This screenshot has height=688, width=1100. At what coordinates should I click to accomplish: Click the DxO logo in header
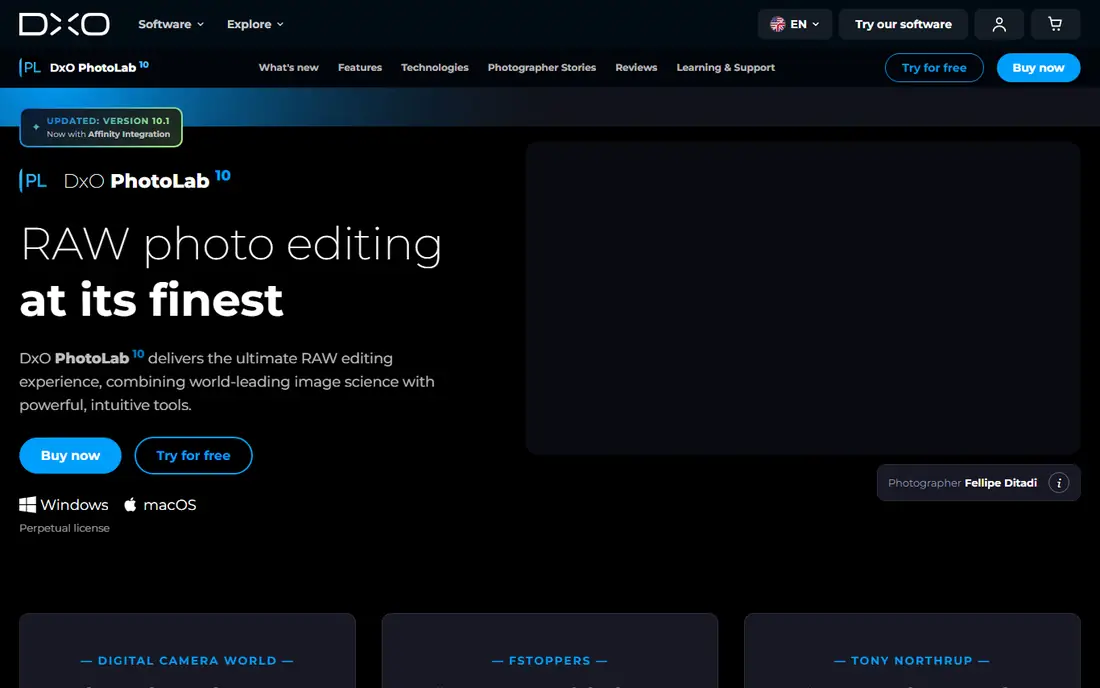(x=64, y=24)
